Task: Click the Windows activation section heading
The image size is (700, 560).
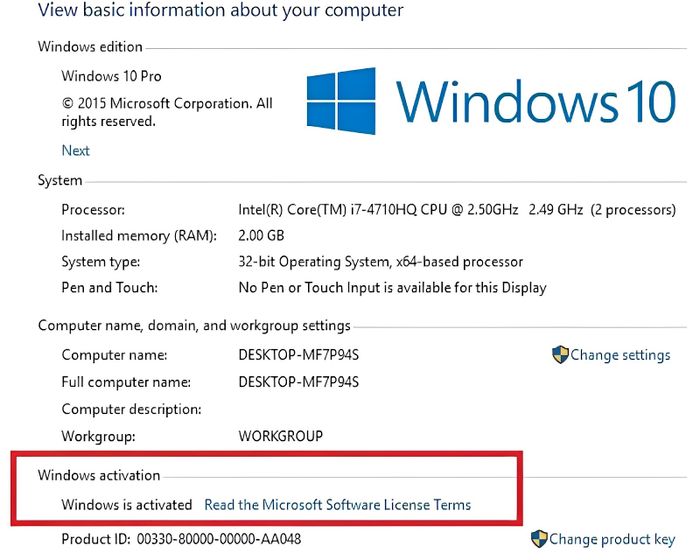Action: (99, 475)
